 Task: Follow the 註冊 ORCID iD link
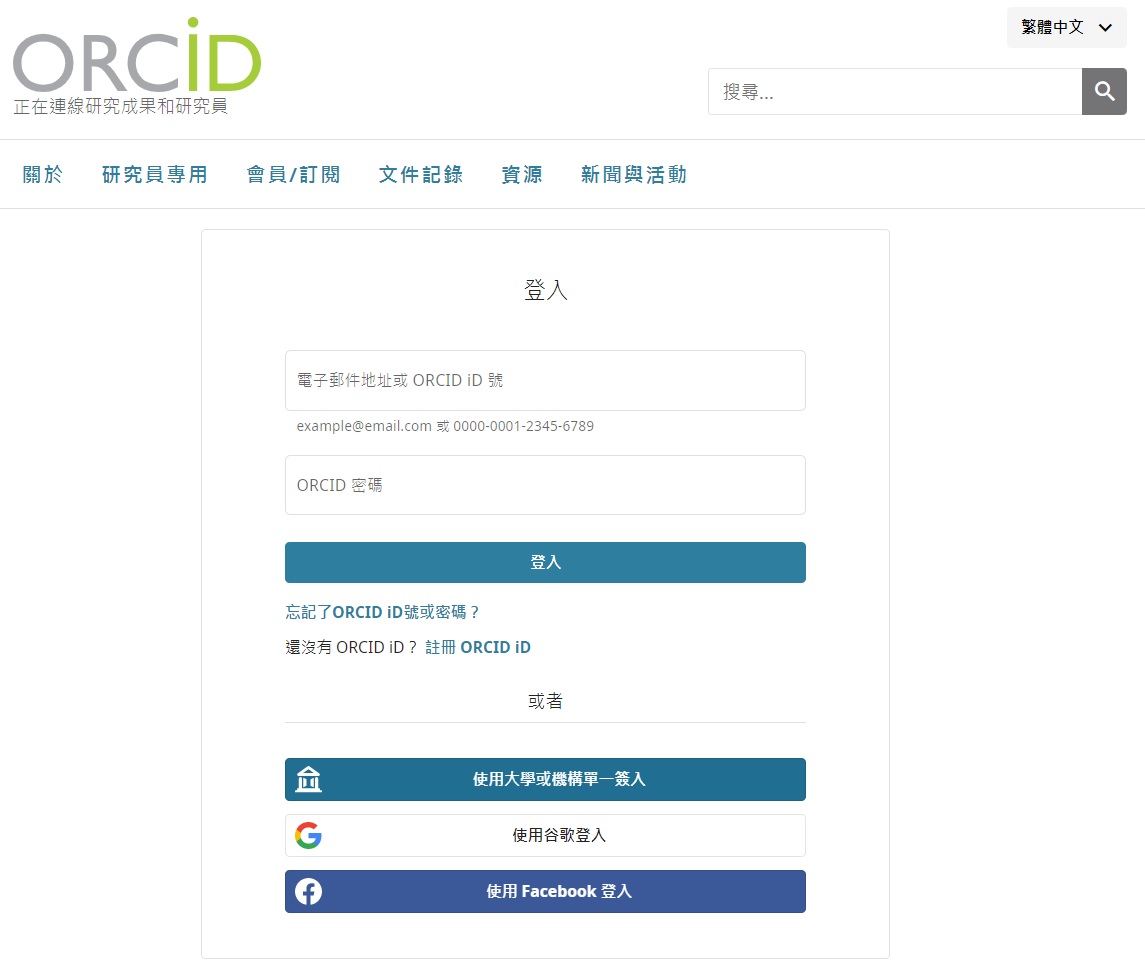tap(478, 647)
